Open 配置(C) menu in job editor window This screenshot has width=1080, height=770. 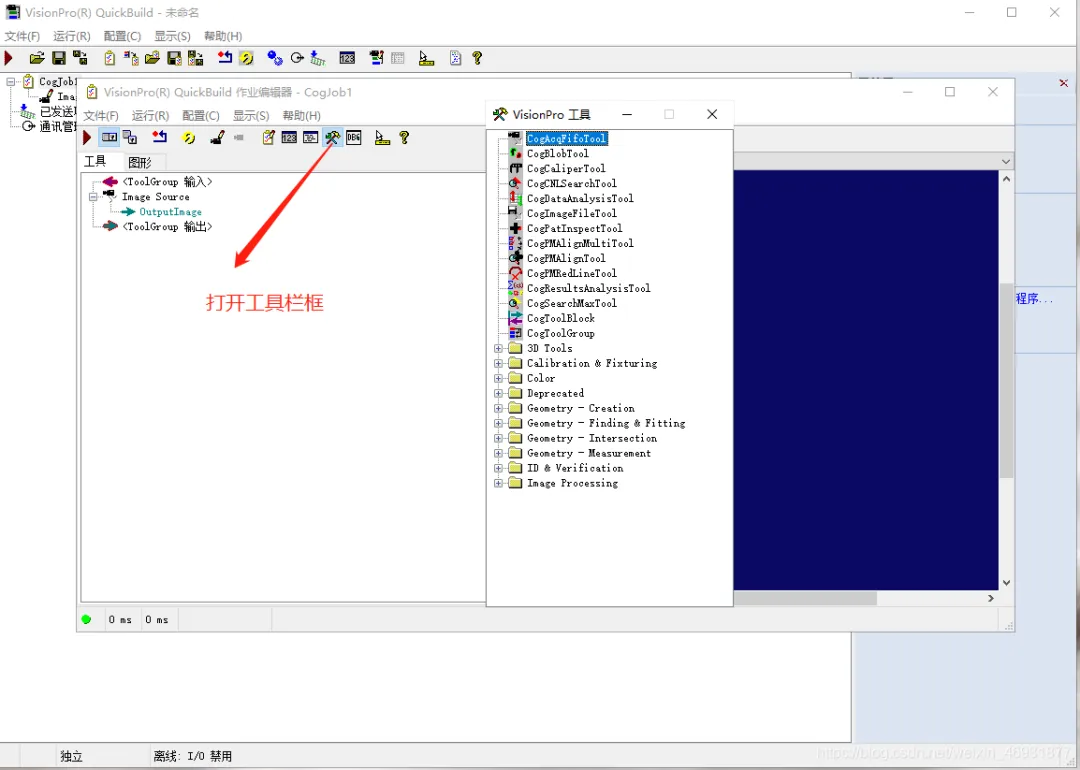200,116
